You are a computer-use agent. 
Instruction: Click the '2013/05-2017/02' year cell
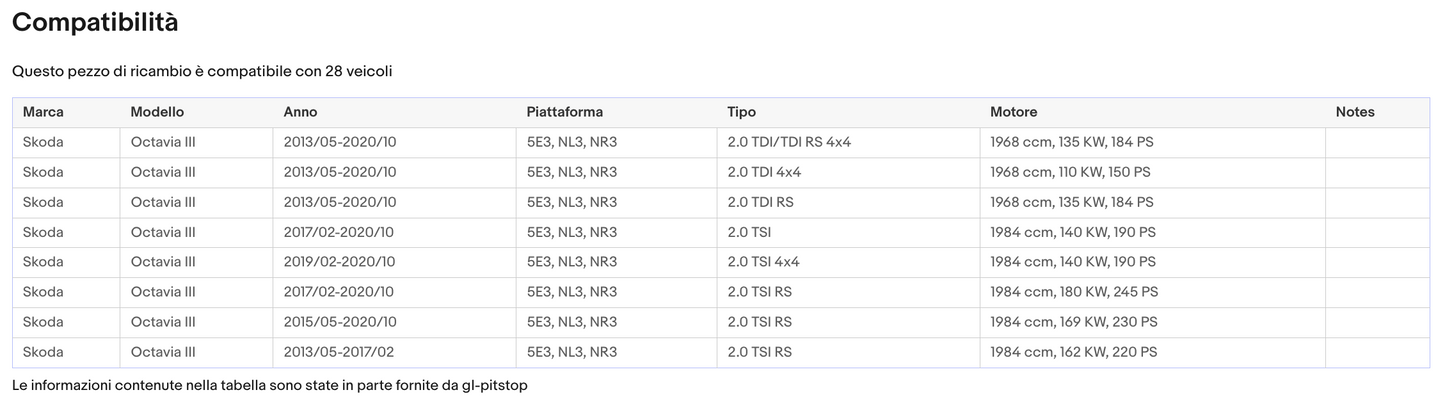[x=339, y=352]
